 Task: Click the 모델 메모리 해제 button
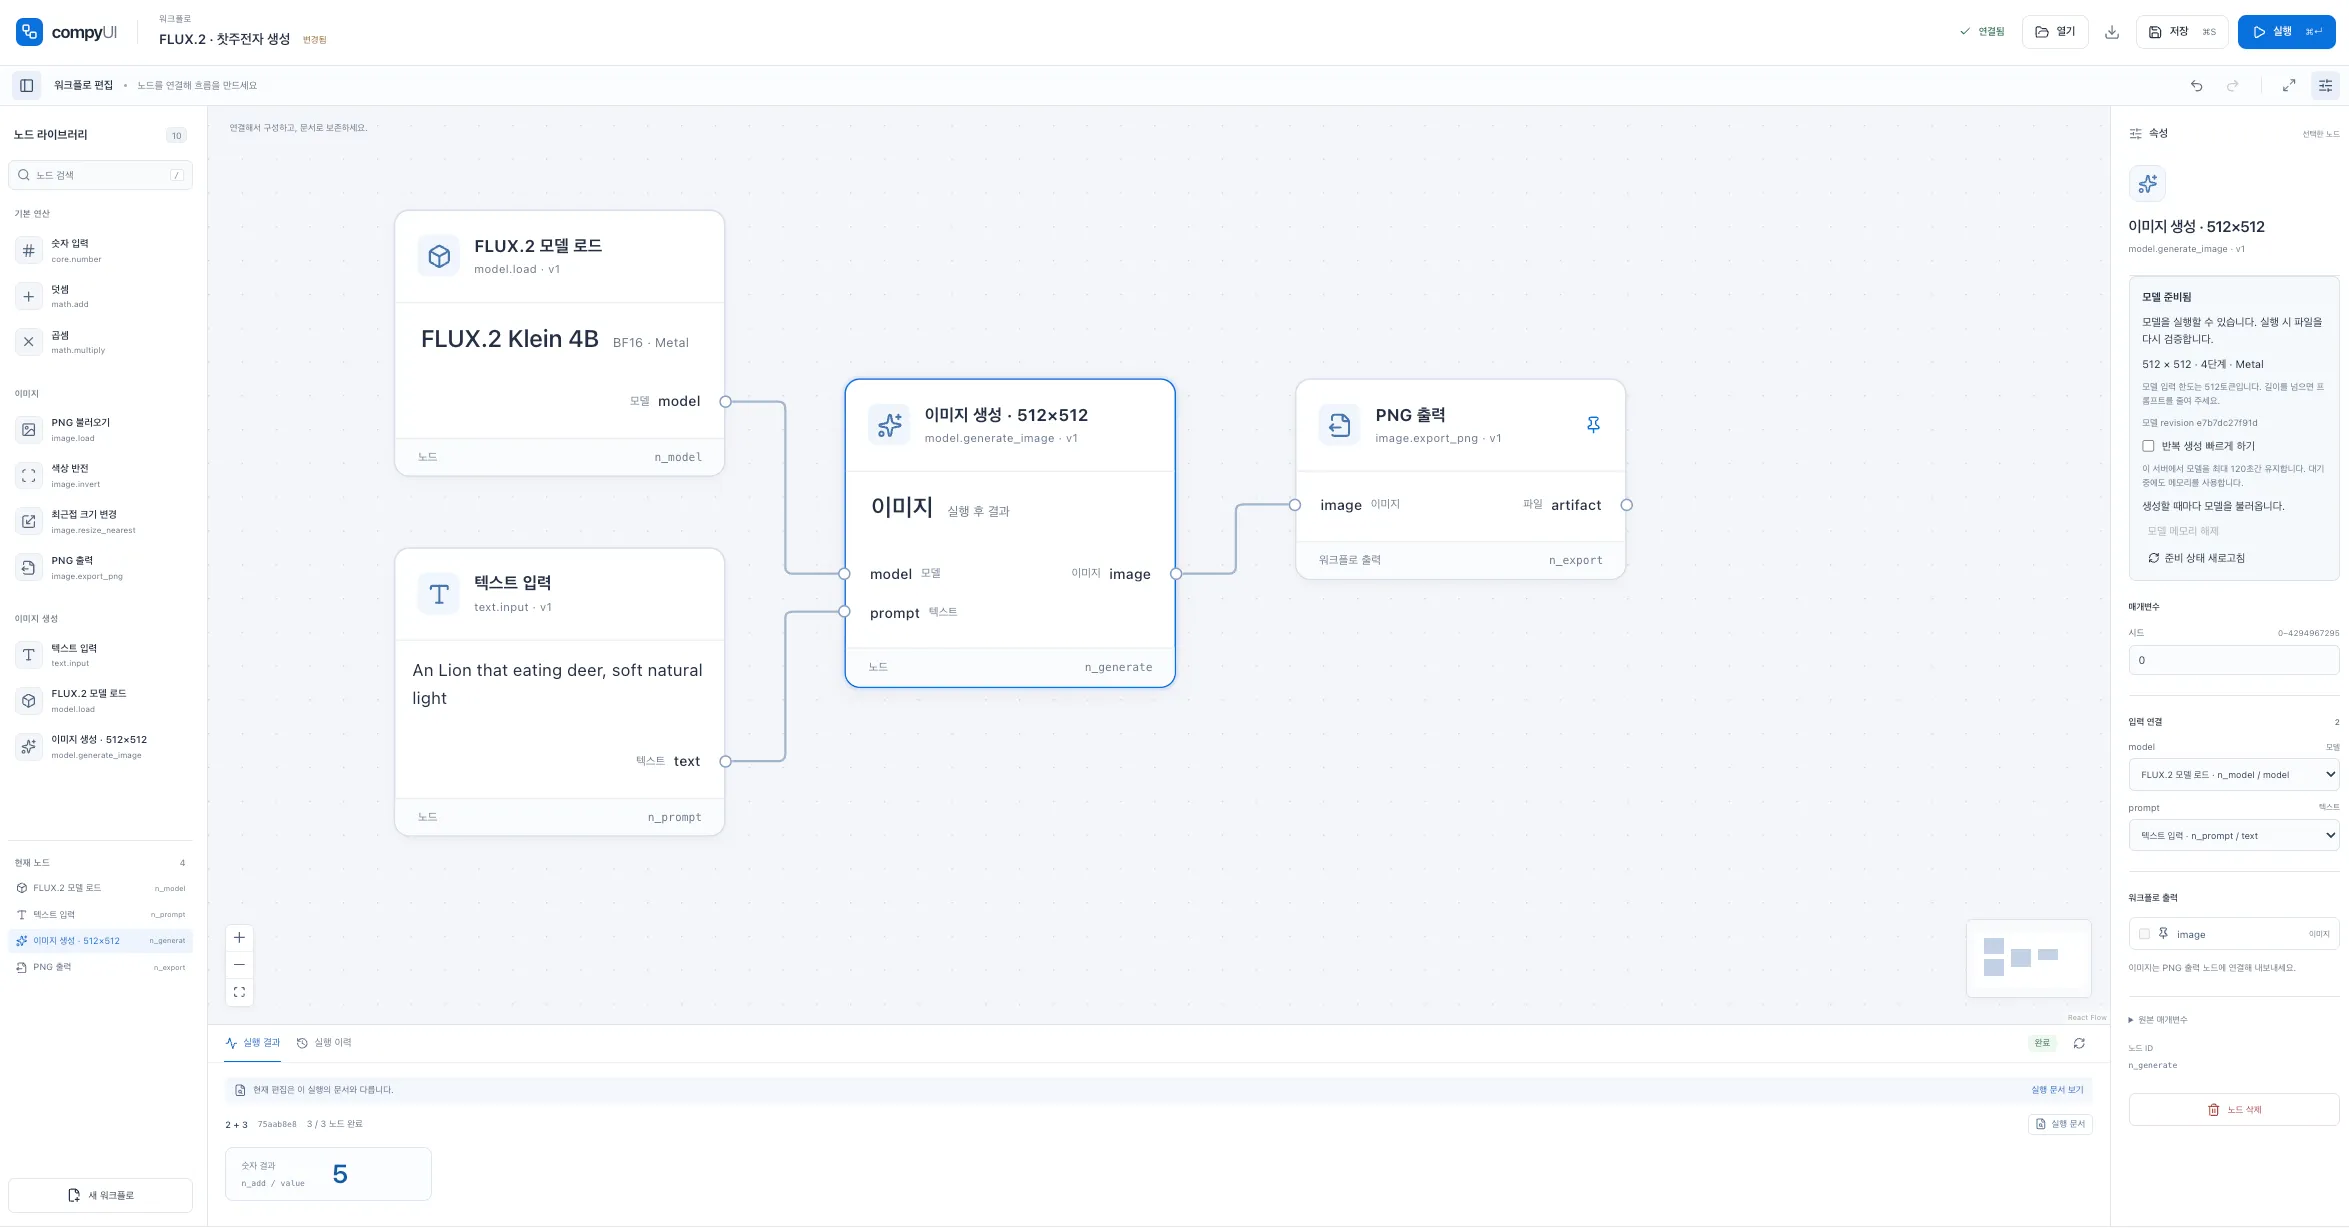pyautogui.click(x=2183, y=531)
